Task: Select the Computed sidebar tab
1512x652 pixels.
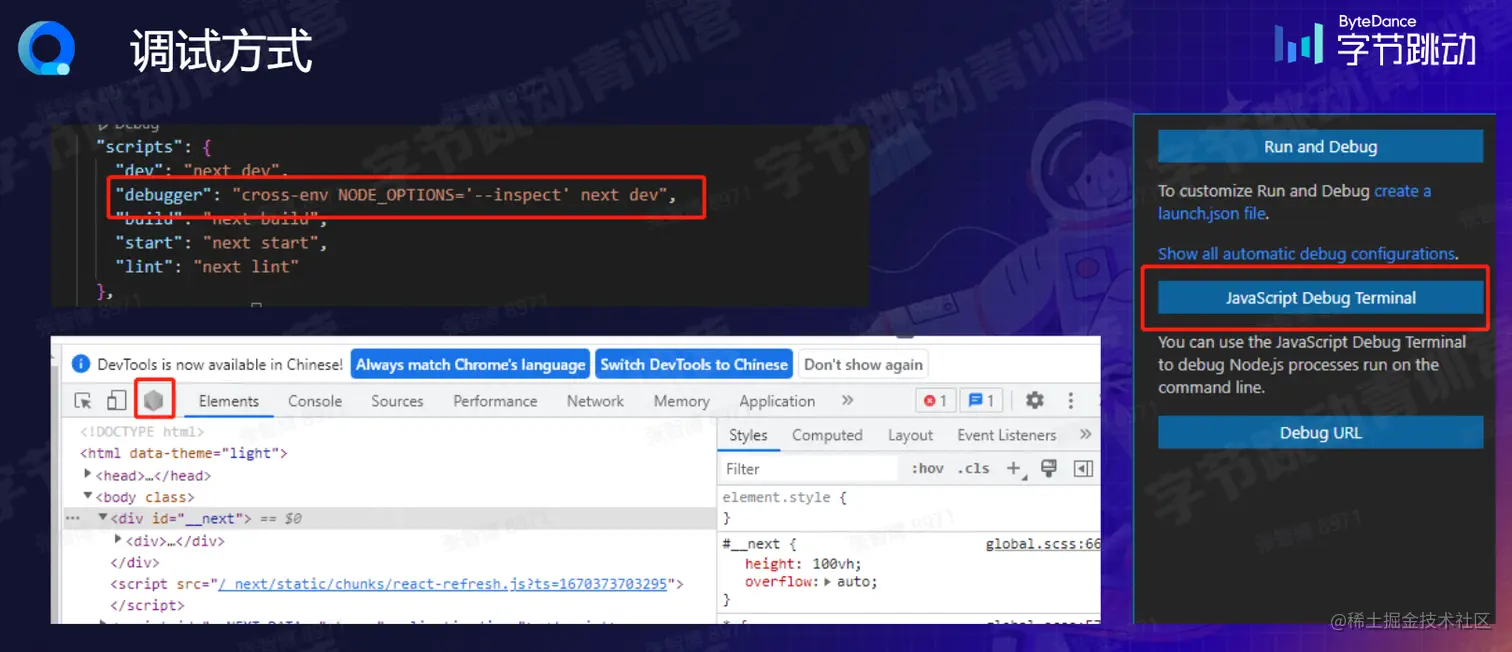Action: pos(827,435)
